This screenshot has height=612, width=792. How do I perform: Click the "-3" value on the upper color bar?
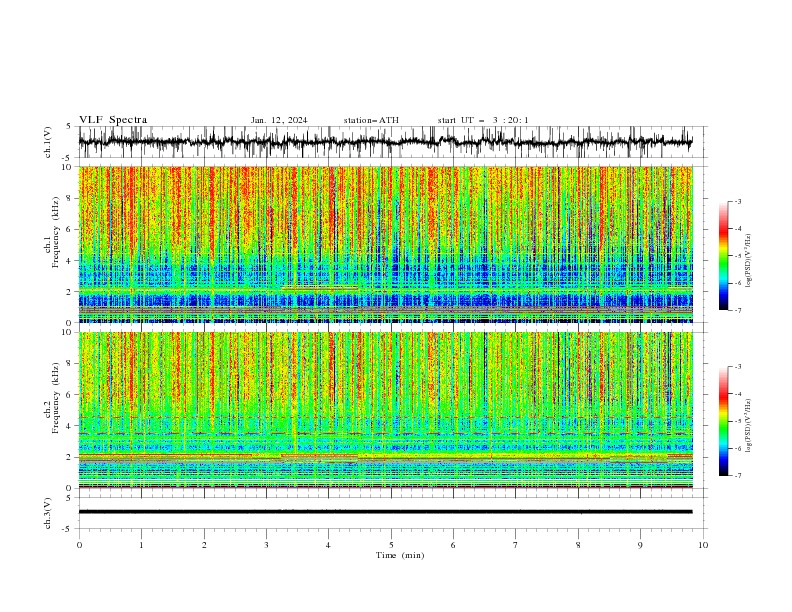[737, 201]
